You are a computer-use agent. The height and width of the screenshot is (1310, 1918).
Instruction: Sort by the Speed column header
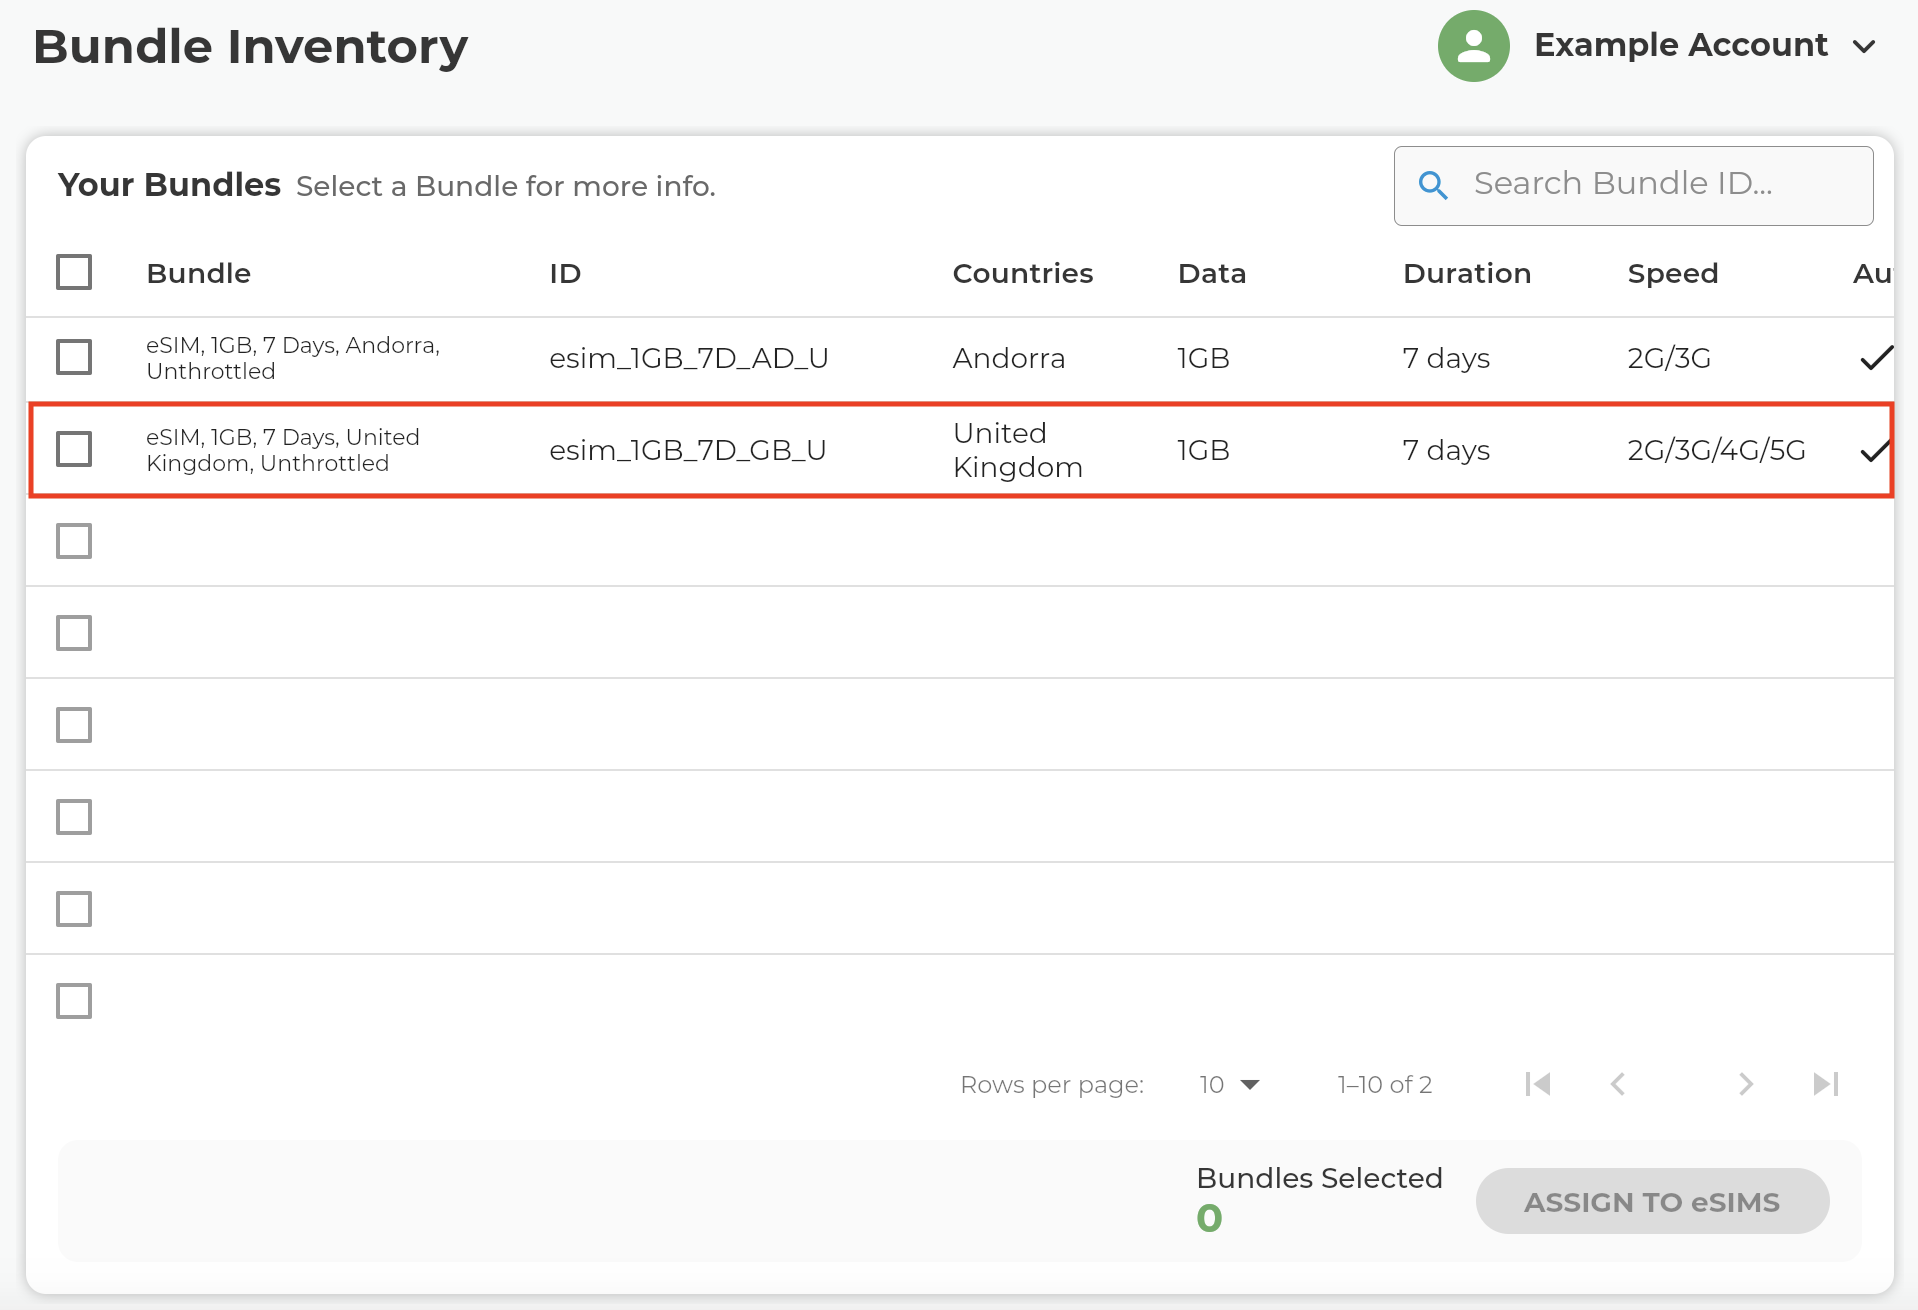coord(1673,273)
